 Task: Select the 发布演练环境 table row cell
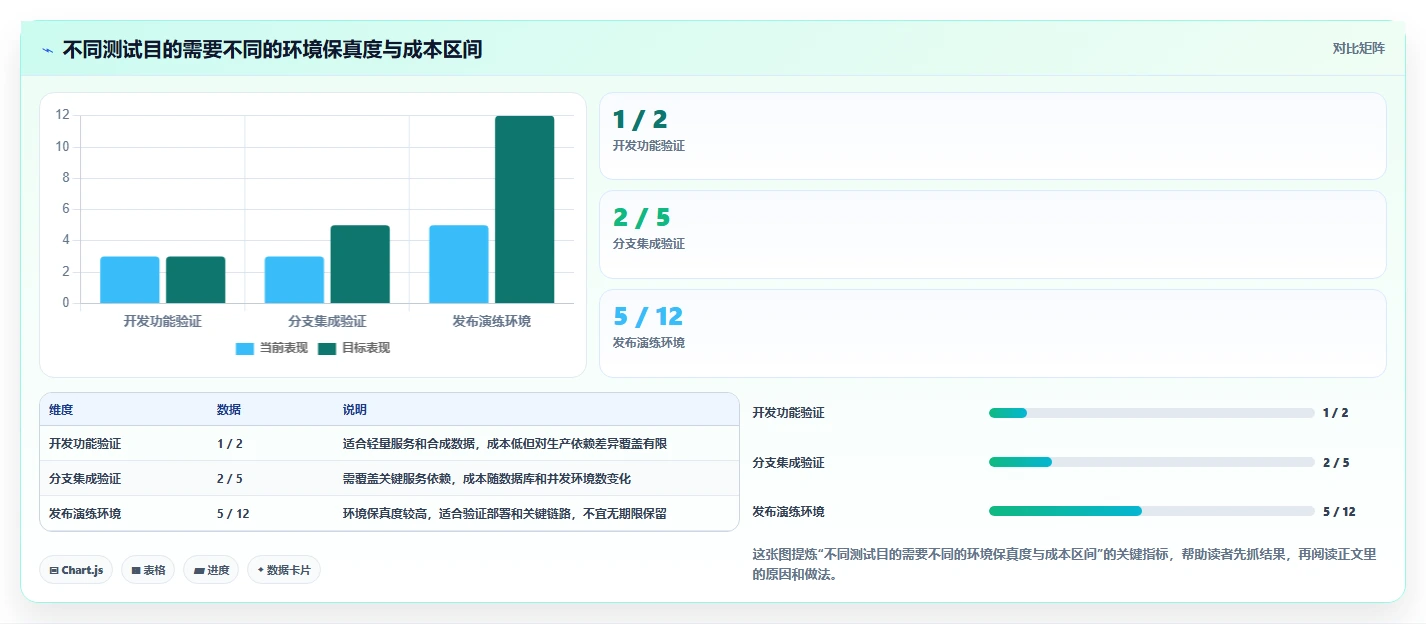point(85,514)
